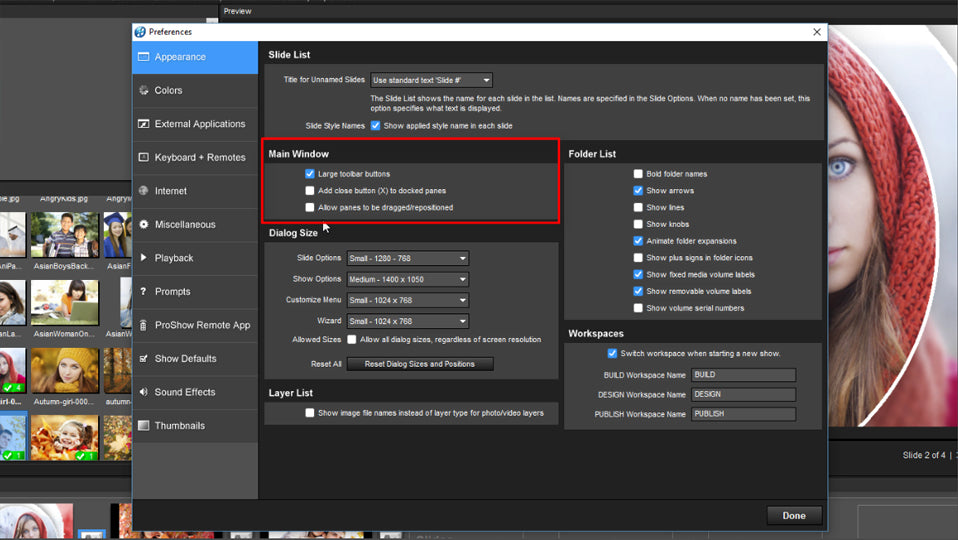Click the Prompts question mark icon
Viewport: 958px width, 540px height.
click(143, 291)
